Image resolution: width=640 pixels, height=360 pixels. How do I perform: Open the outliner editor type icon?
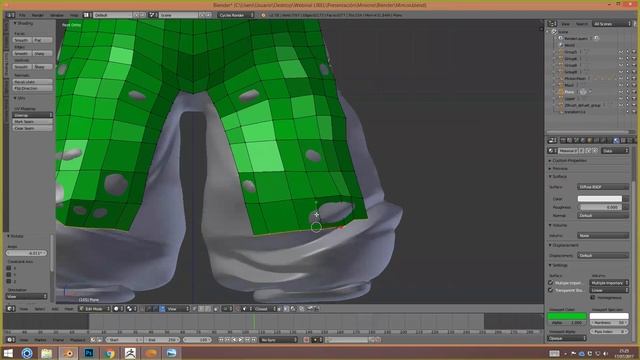coord(552,24)
